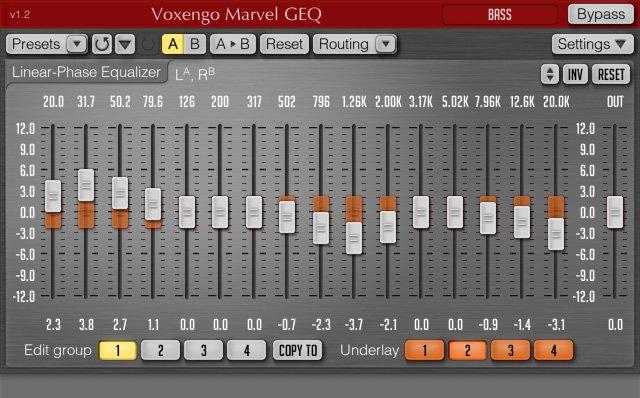Select Edit group 1

118,351
